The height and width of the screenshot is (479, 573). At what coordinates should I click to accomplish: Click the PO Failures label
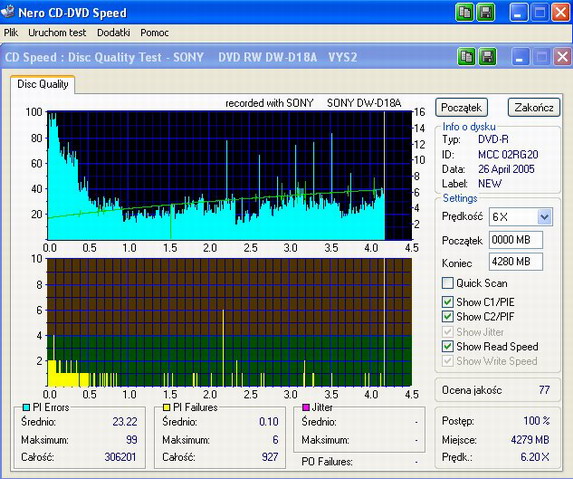tap(327, 462)
